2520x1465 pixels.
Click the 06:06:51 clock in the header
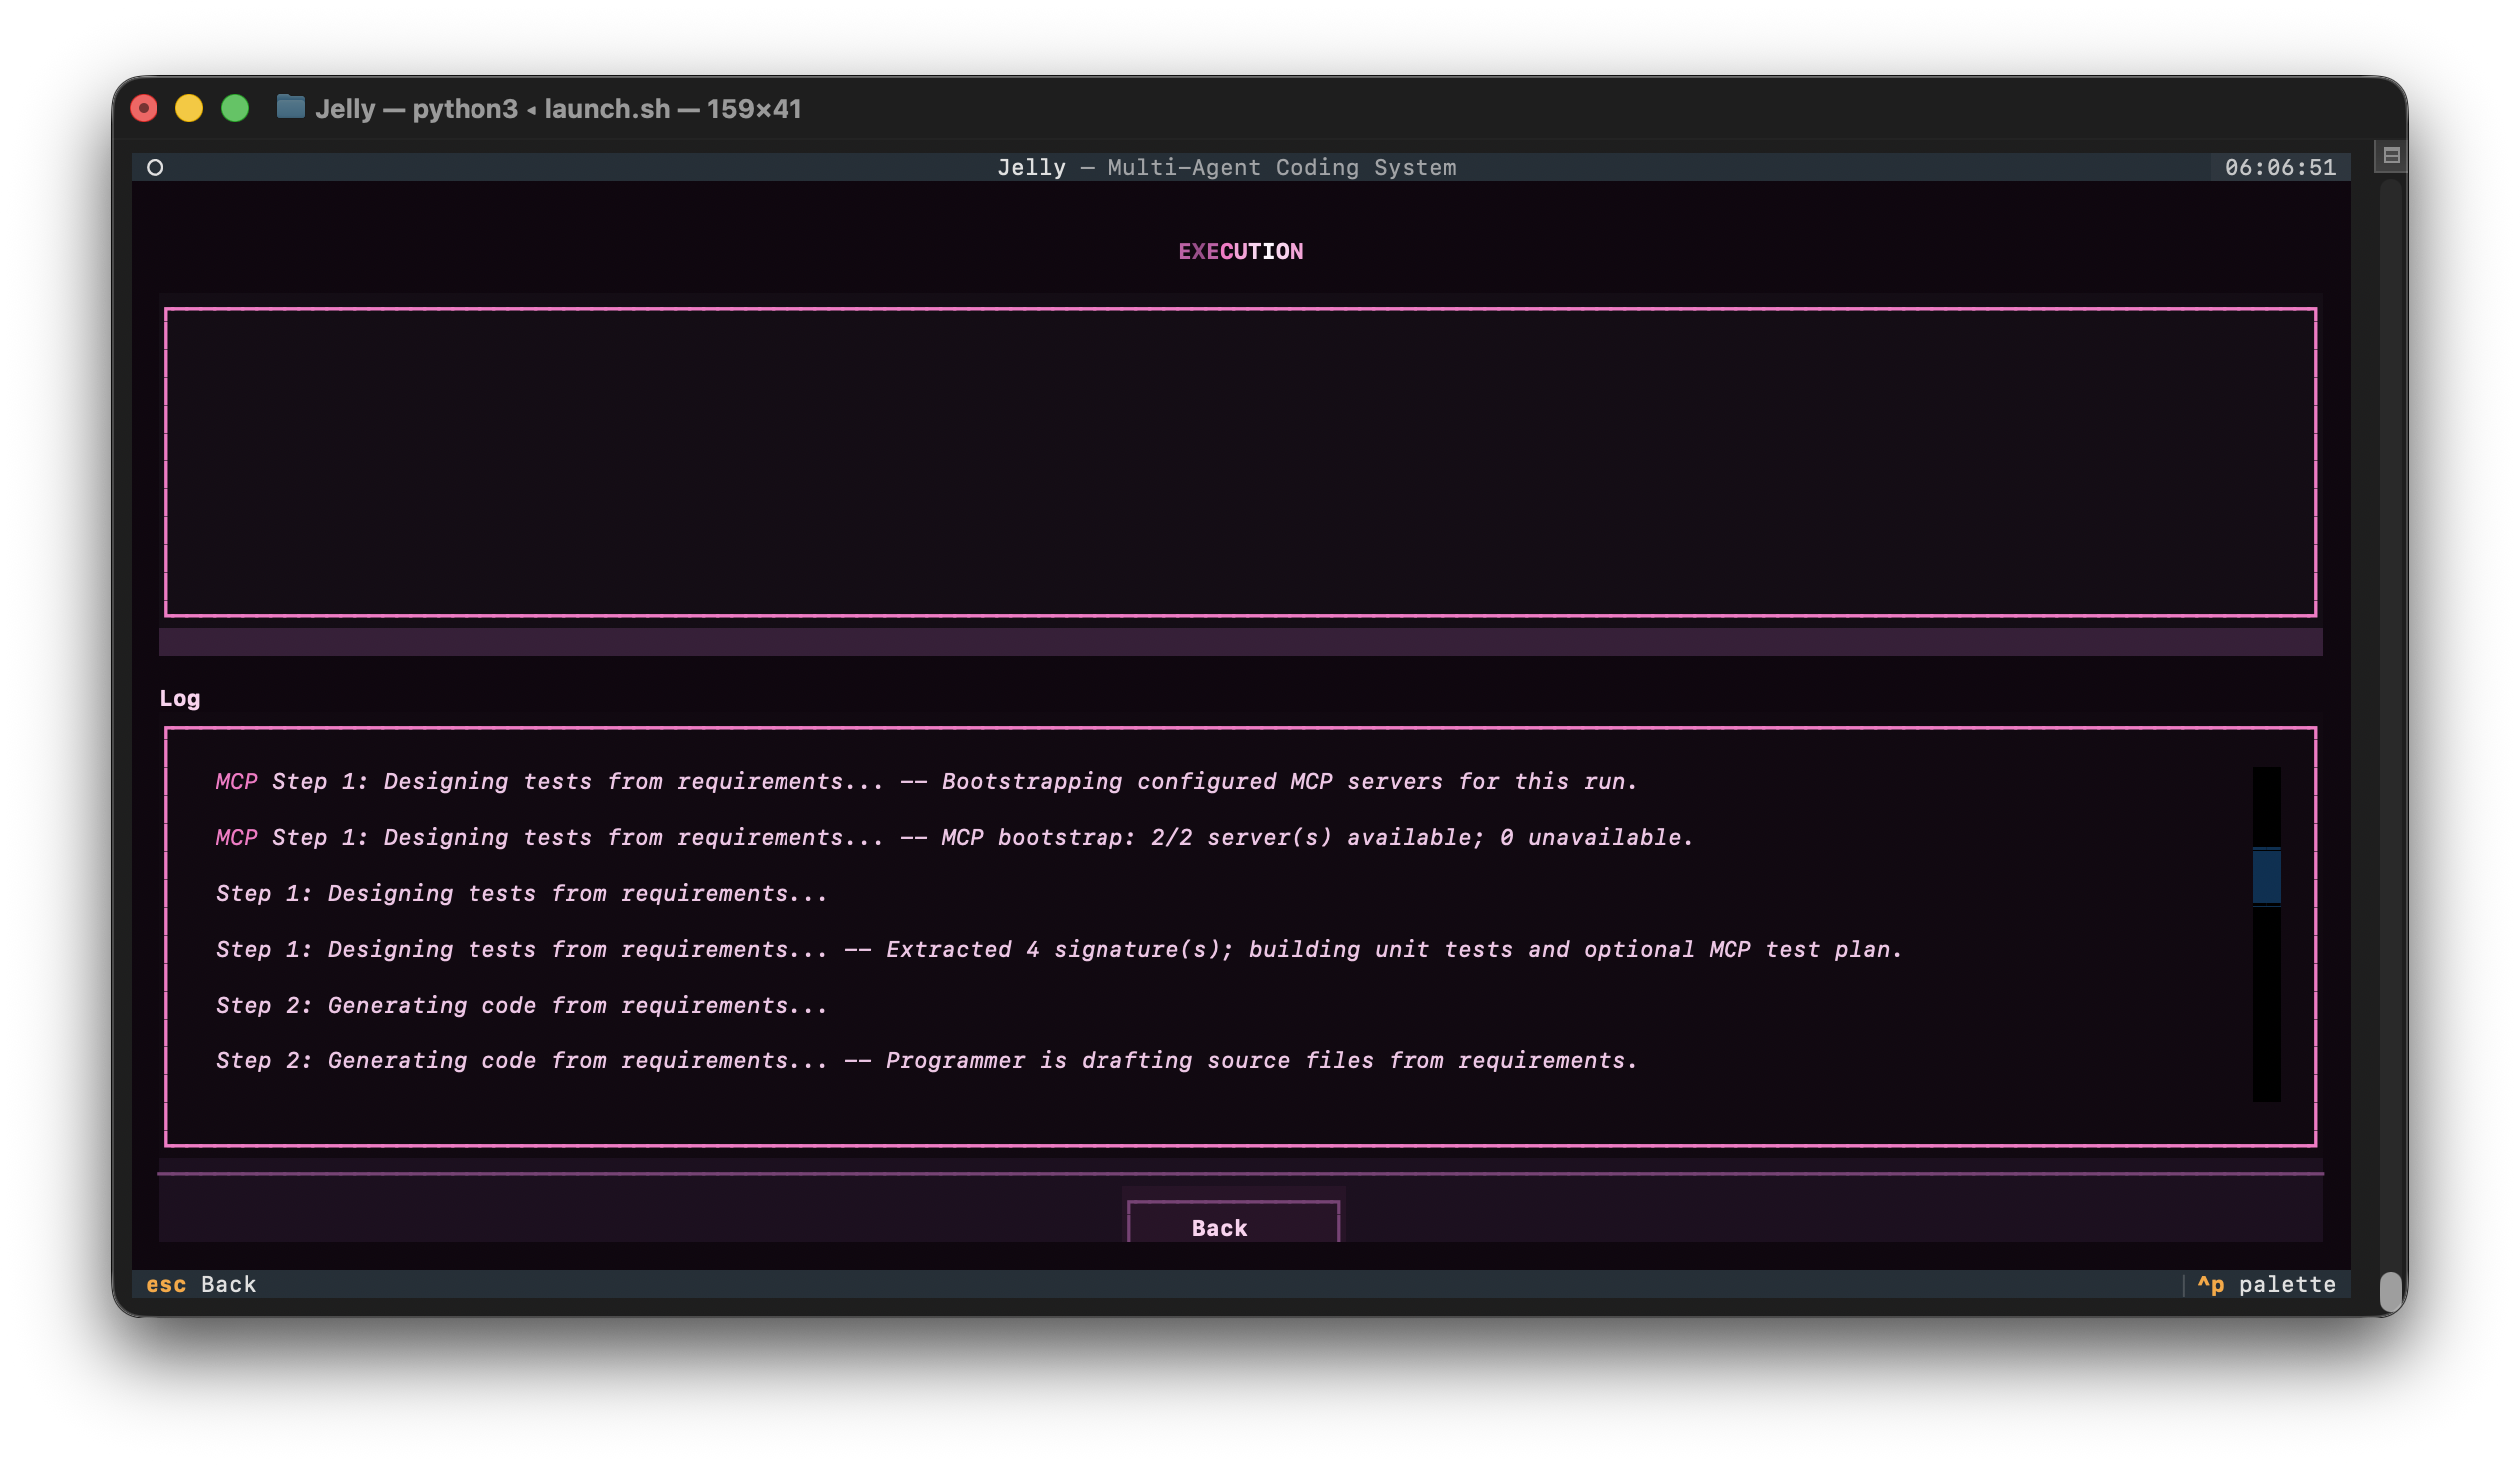(x=2279, y=168)
